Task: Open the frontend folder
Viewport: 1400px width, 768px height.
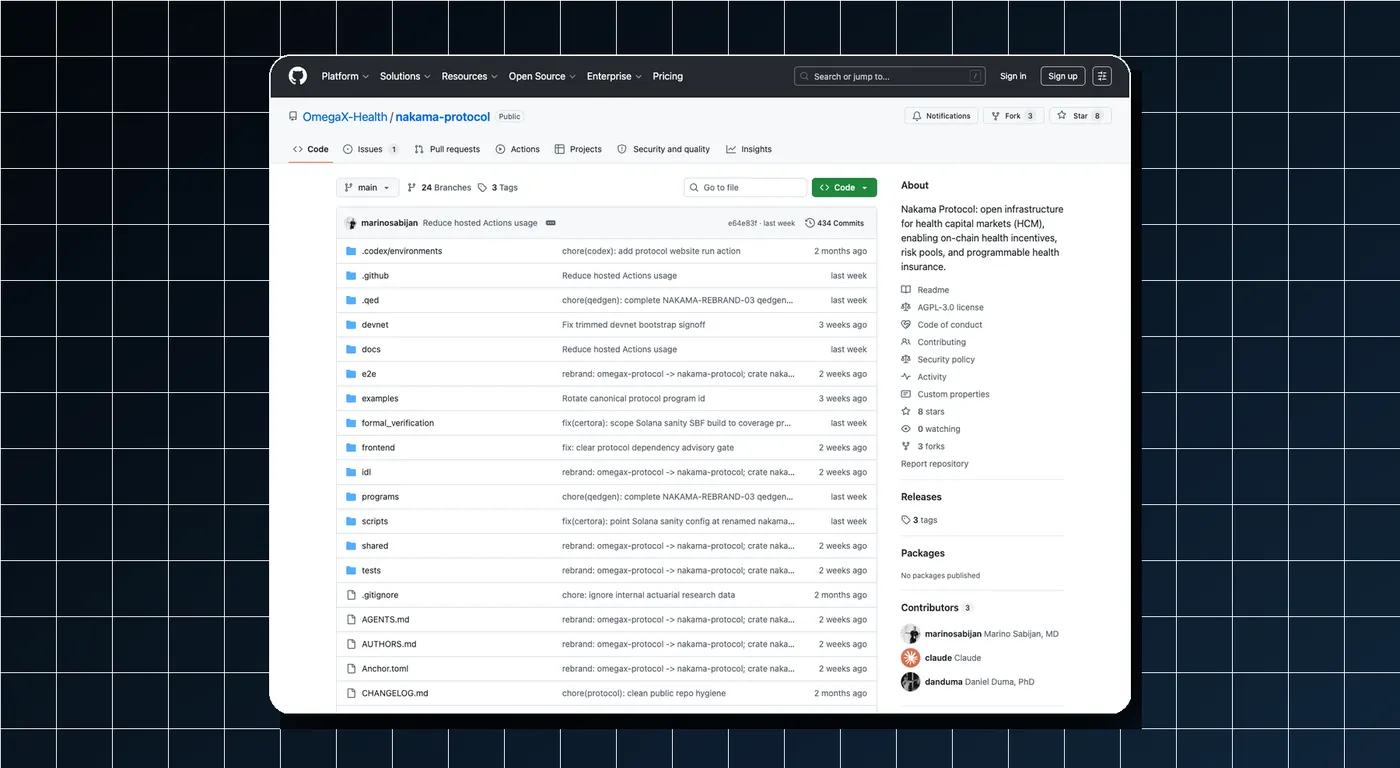Action: click(x=378, y=448)
